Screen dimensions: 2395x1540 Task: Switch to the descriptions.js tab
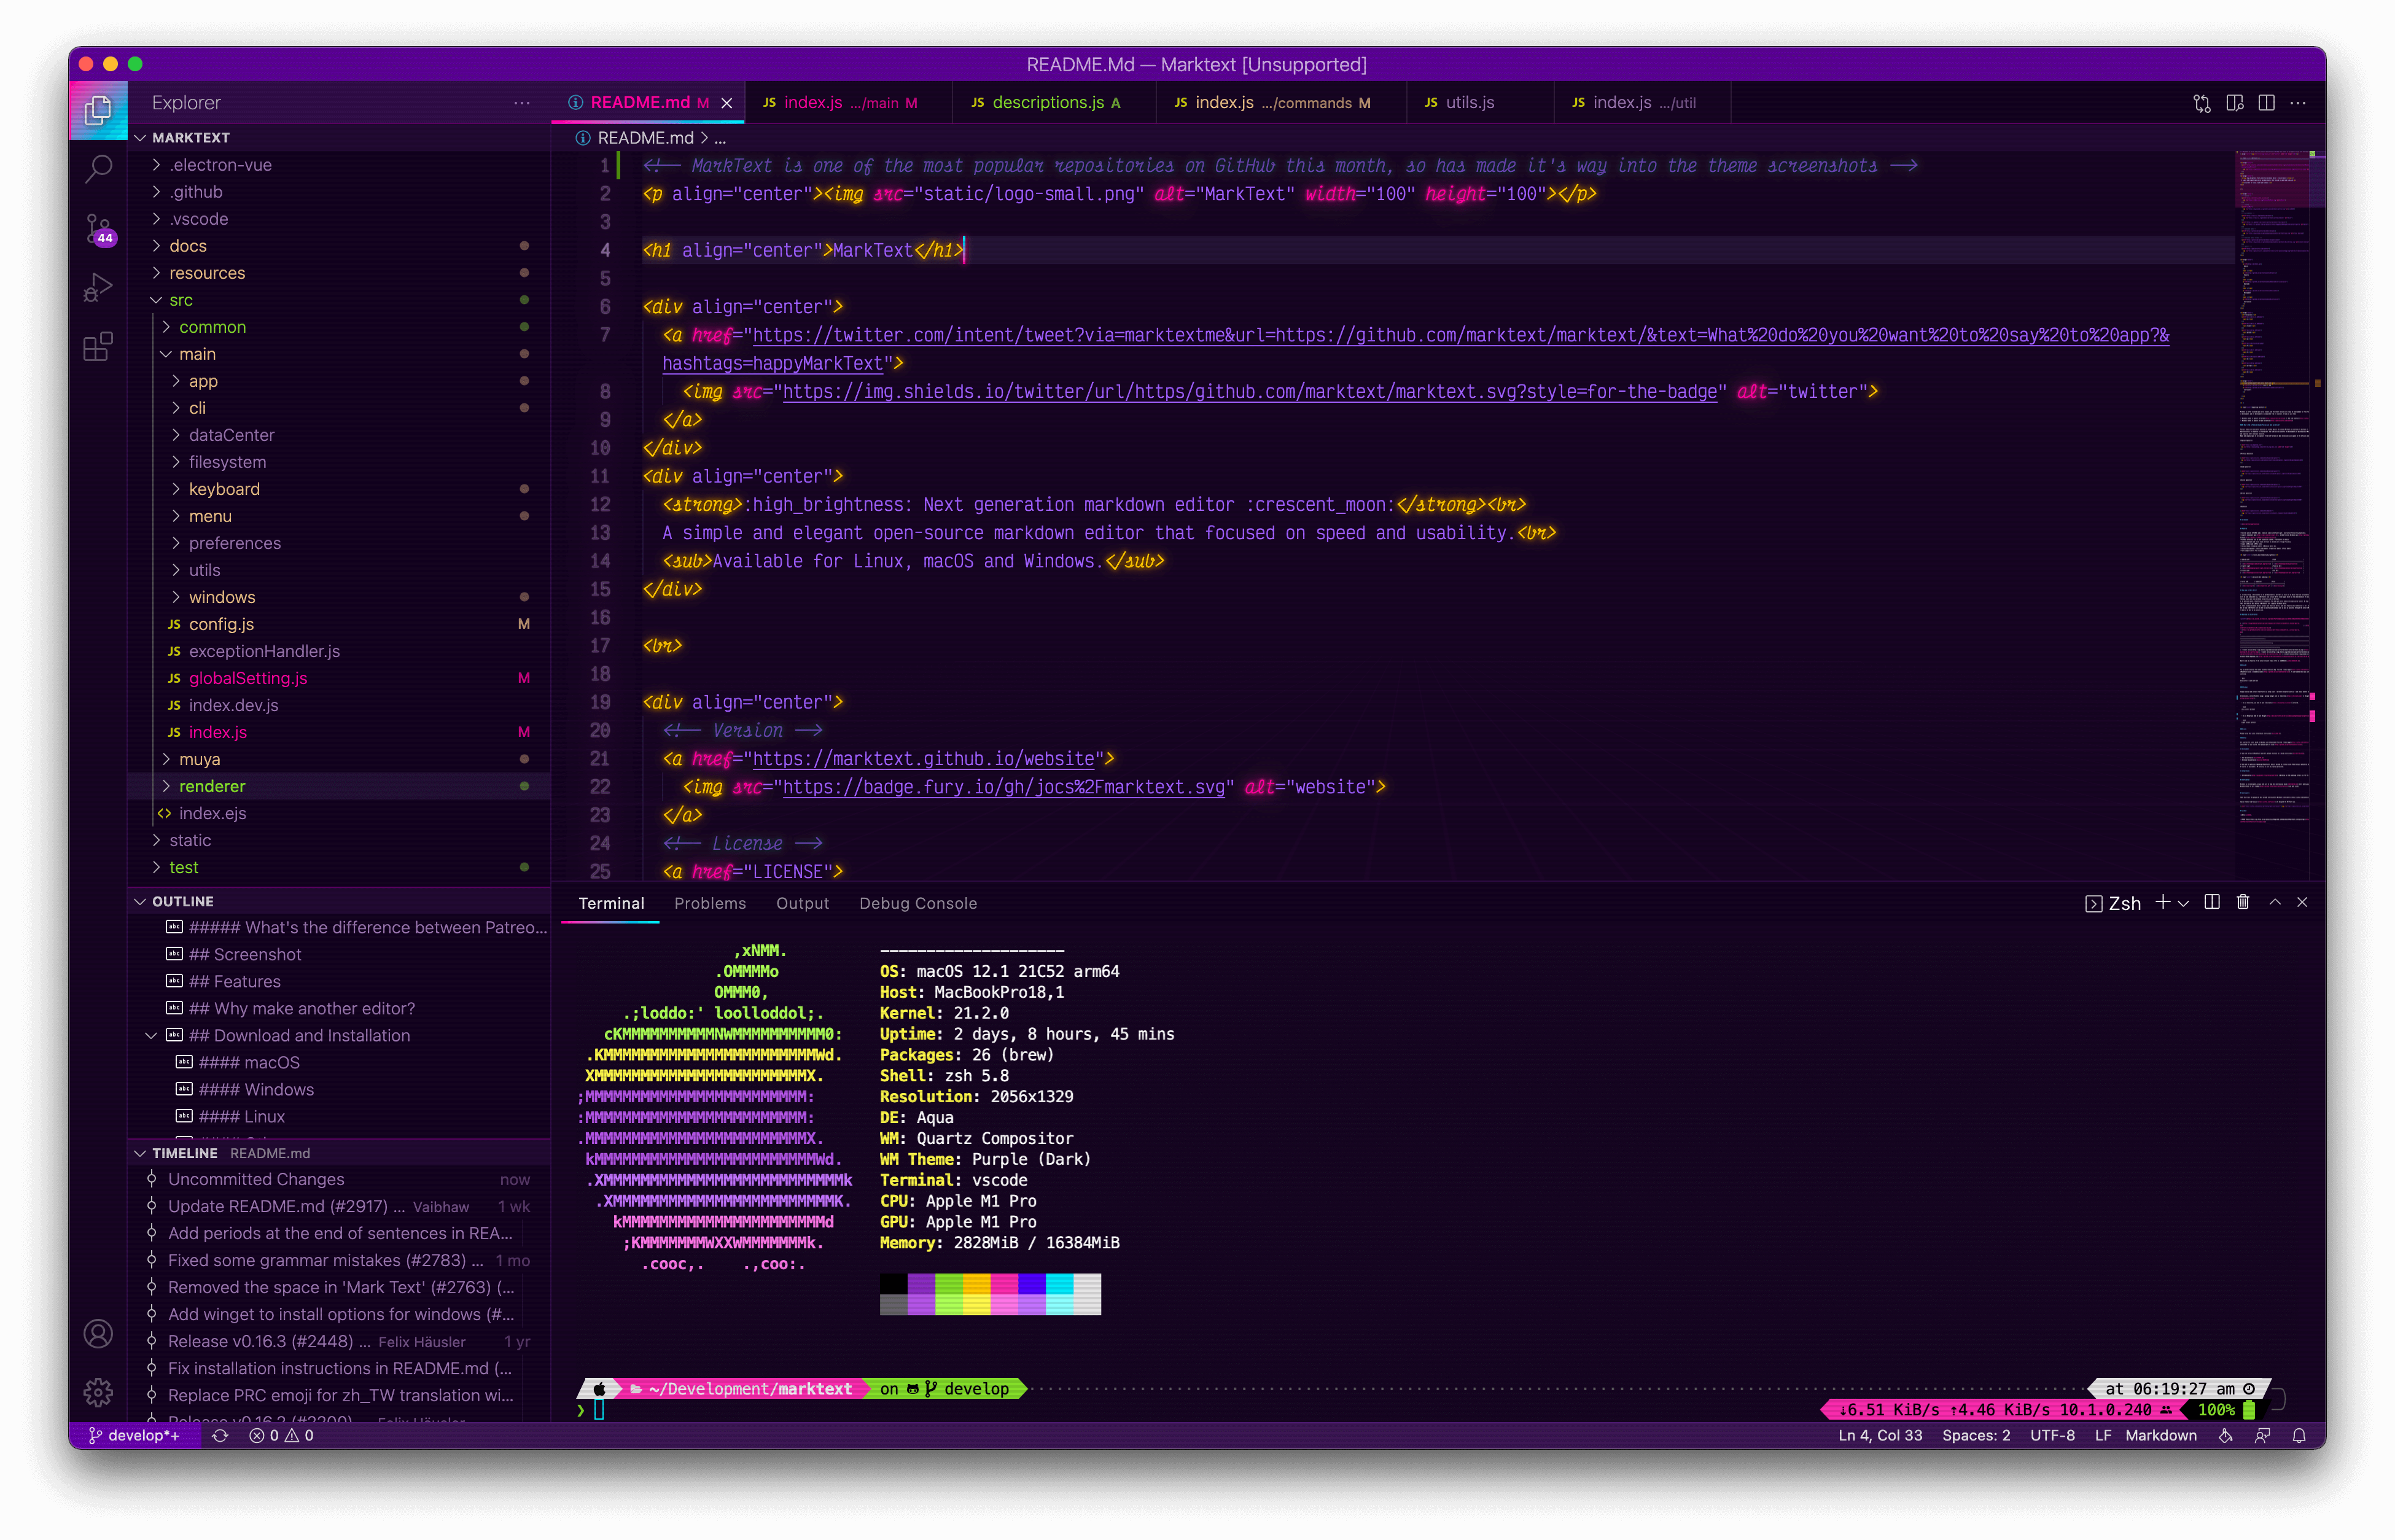(1047, 103)
